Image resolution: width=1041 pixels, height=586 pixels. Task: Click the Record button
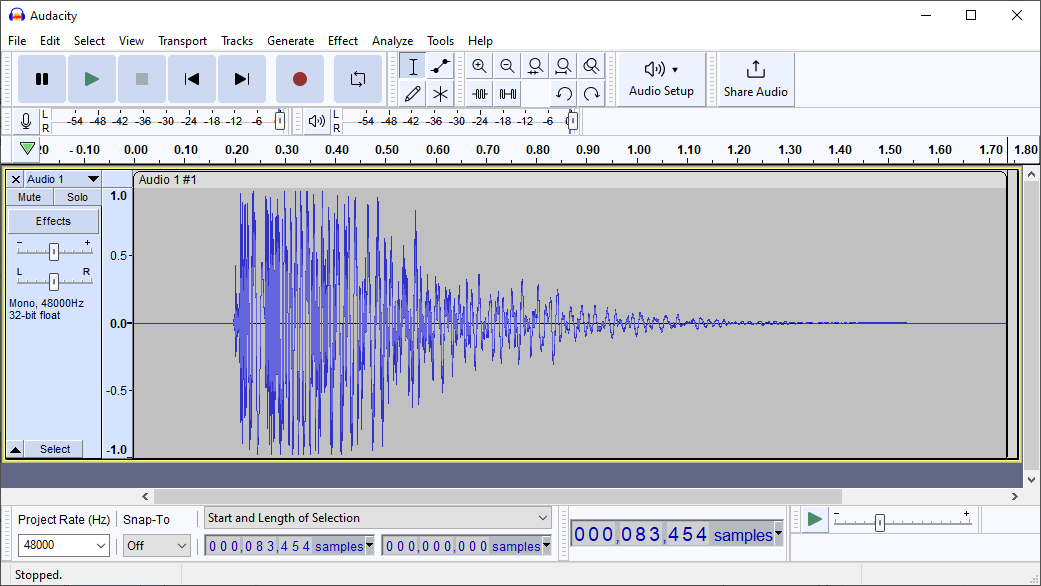[299, 79]
